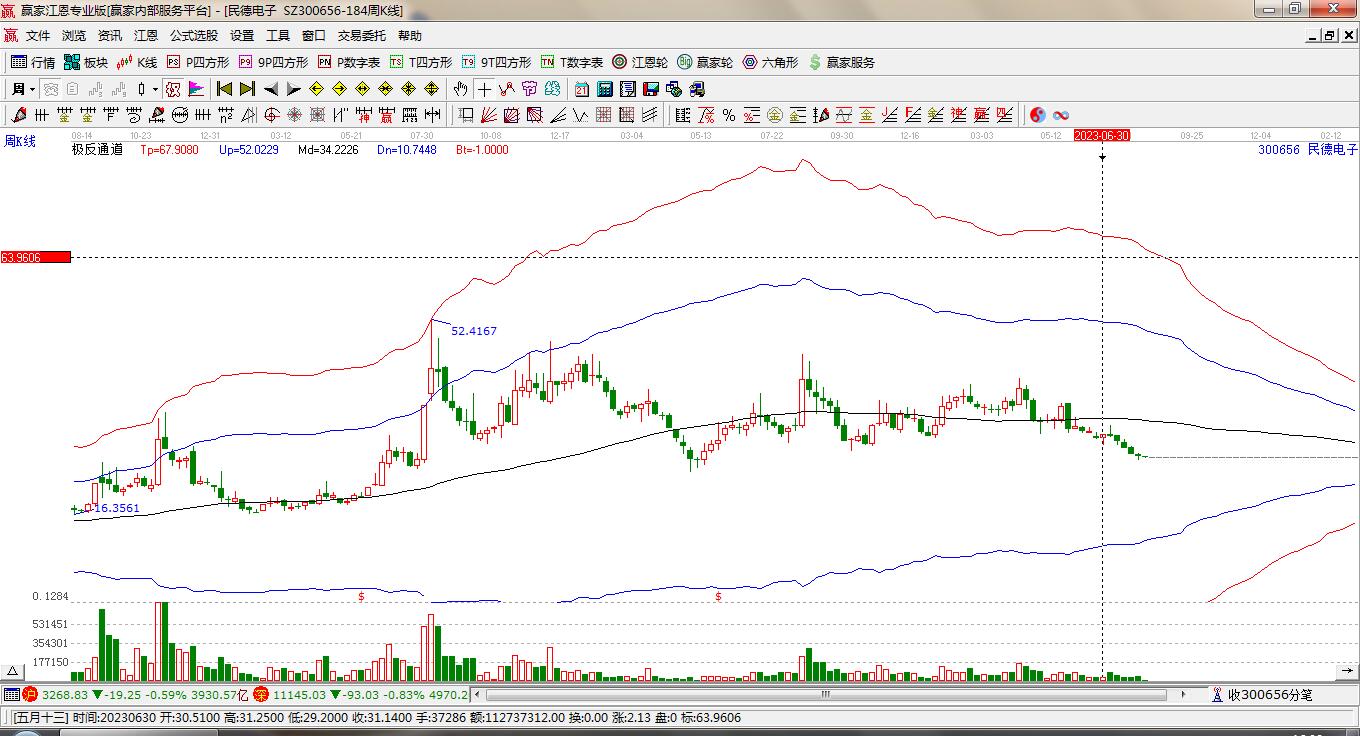Screen dimensions: 1360x736
Task: Click the Tp=67.9080 indicator value
Action: 169,150
